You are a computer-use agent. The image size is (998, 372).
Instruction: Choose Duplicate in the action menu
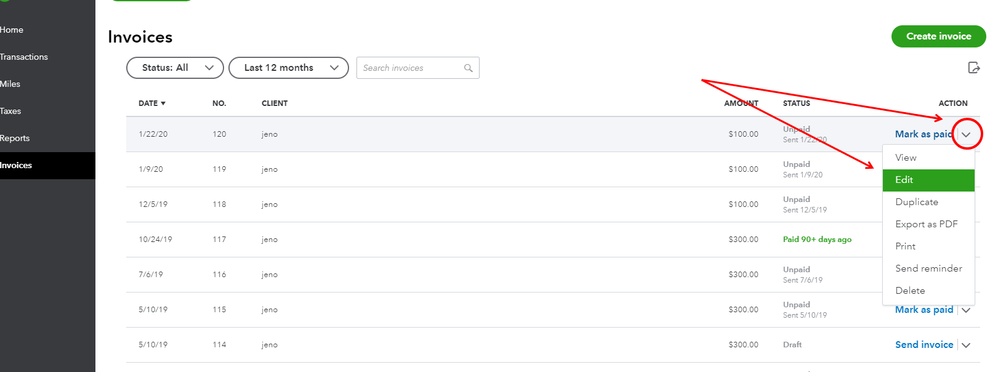click(929, 202)
